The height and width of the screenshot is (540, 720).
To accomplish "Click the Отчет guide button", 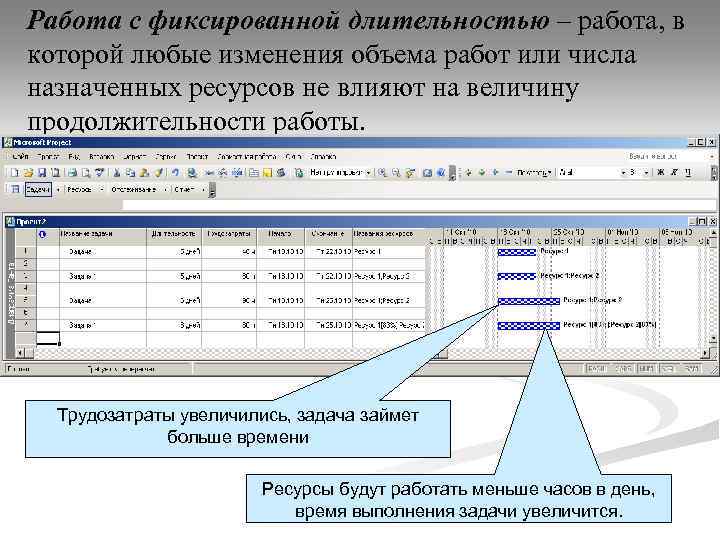I will click(x=184, y=189).
